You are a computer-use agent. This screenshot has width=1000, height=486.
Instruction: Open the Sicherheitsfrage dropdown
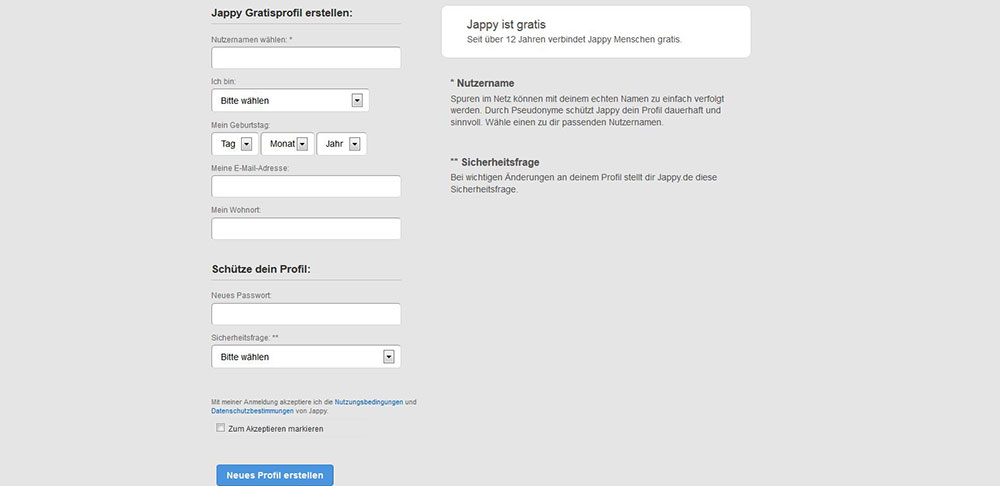coord(306,357)
